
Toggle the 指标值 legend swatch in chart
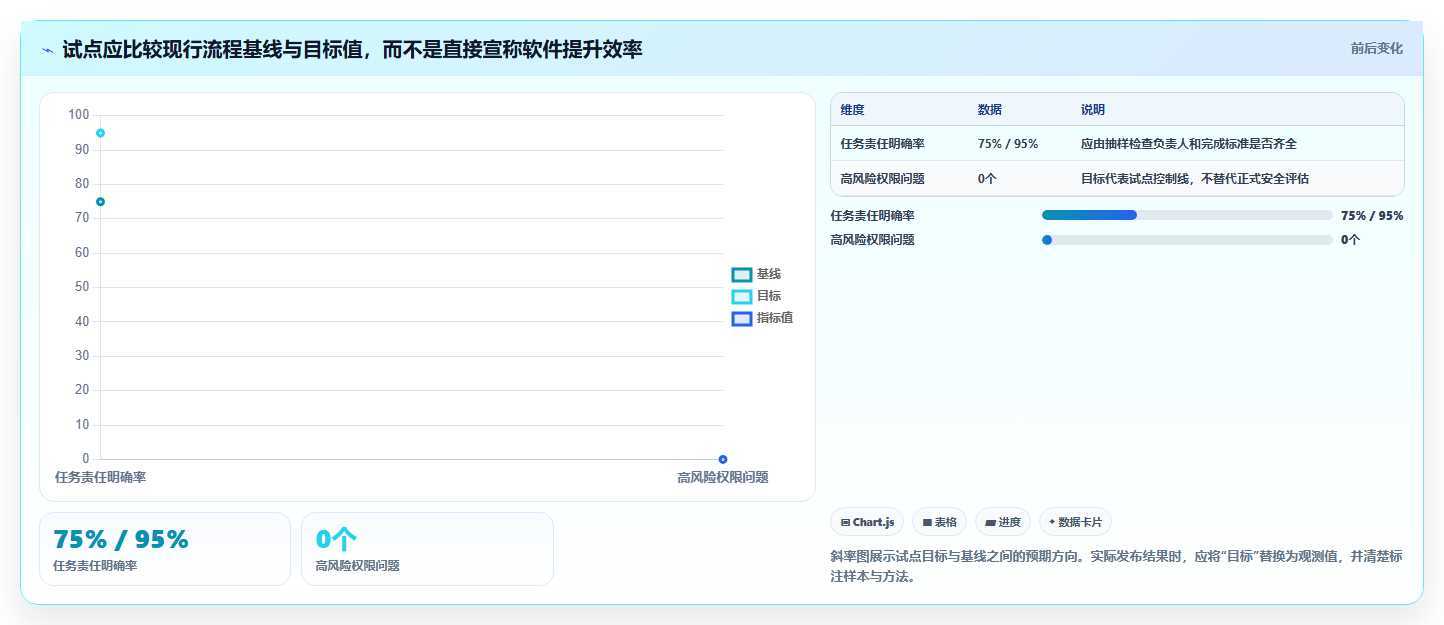[741, 318]
